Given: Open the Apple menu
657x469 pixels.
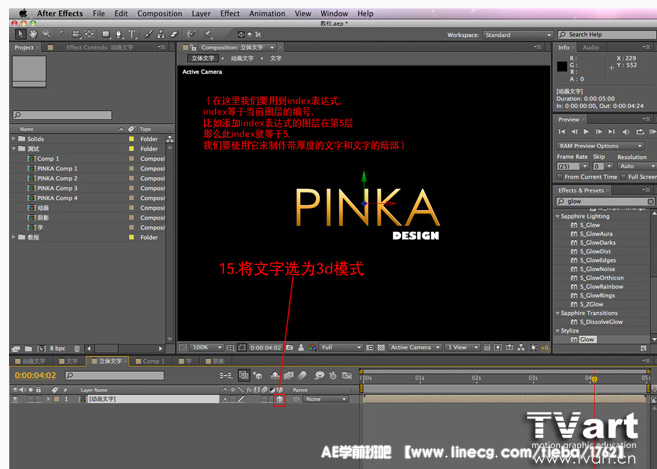Looking at the screenshot, I should [x=23, y=13].
